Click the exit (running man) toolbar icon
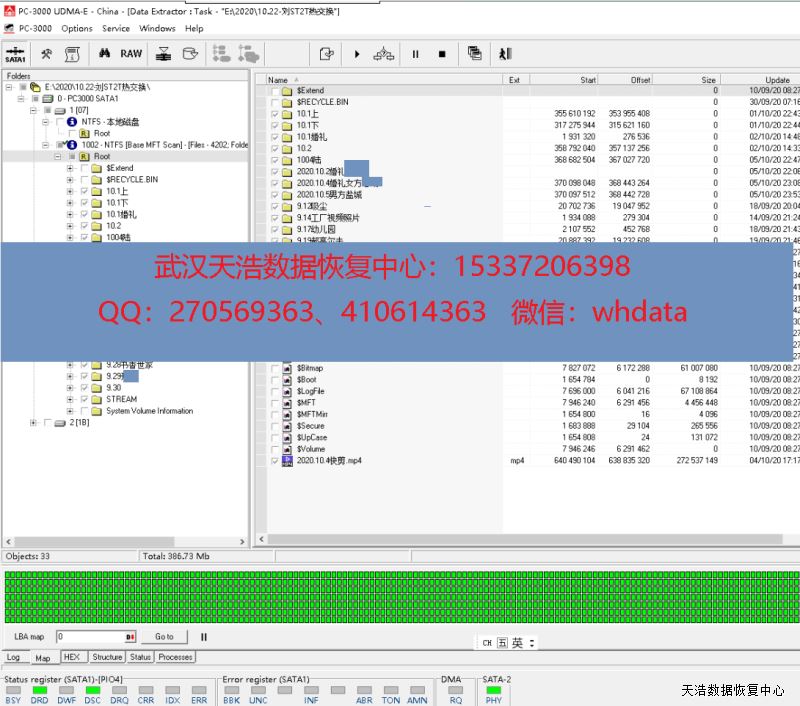The height and width of the screenshot is (706, 800). point(505,54)
